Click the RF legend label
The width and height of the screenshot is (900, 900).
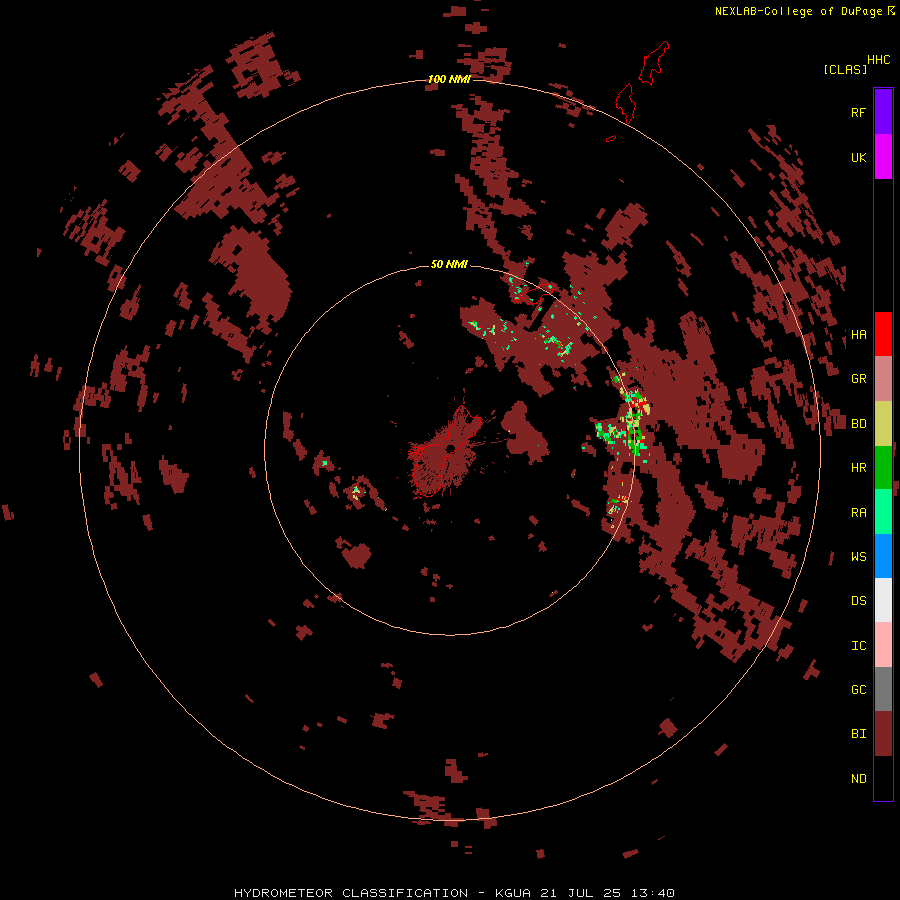pyautogui.click(x=858, y=112)
